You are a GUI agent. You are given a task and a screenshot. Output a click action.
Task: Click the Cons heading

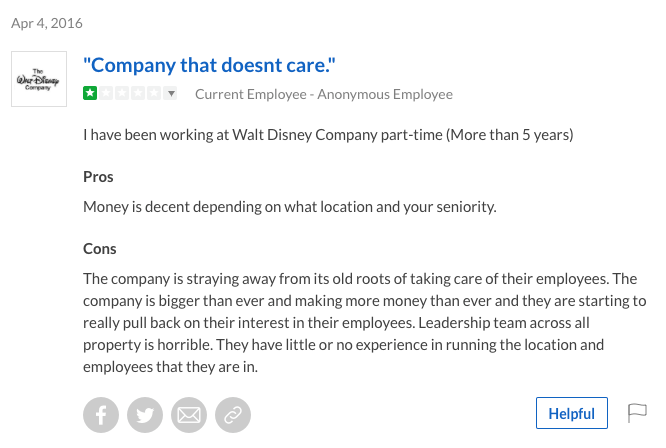(x=99, y=249)
